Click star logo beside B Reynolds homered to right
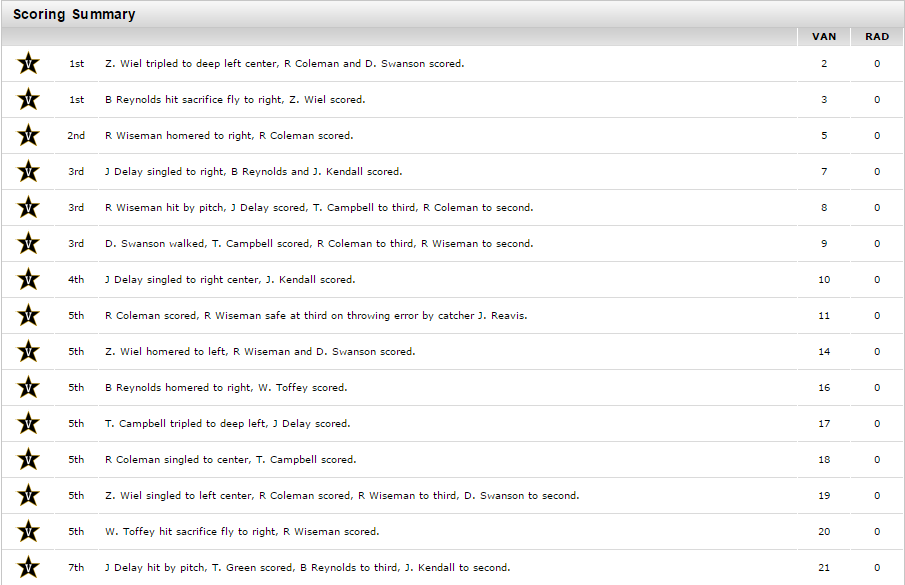This screenshot has height=585, width=905. coord(28,387)
